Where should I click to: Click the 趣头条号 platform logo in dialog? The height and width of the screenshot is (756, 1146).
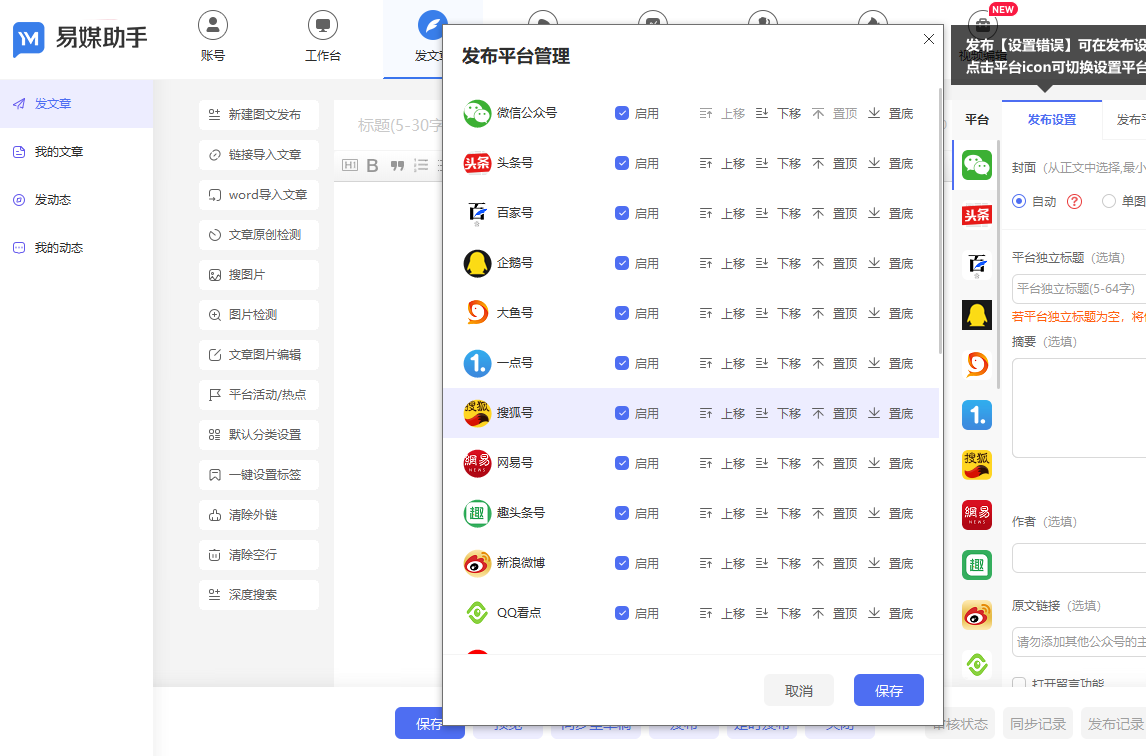click(x=477, y=513)
